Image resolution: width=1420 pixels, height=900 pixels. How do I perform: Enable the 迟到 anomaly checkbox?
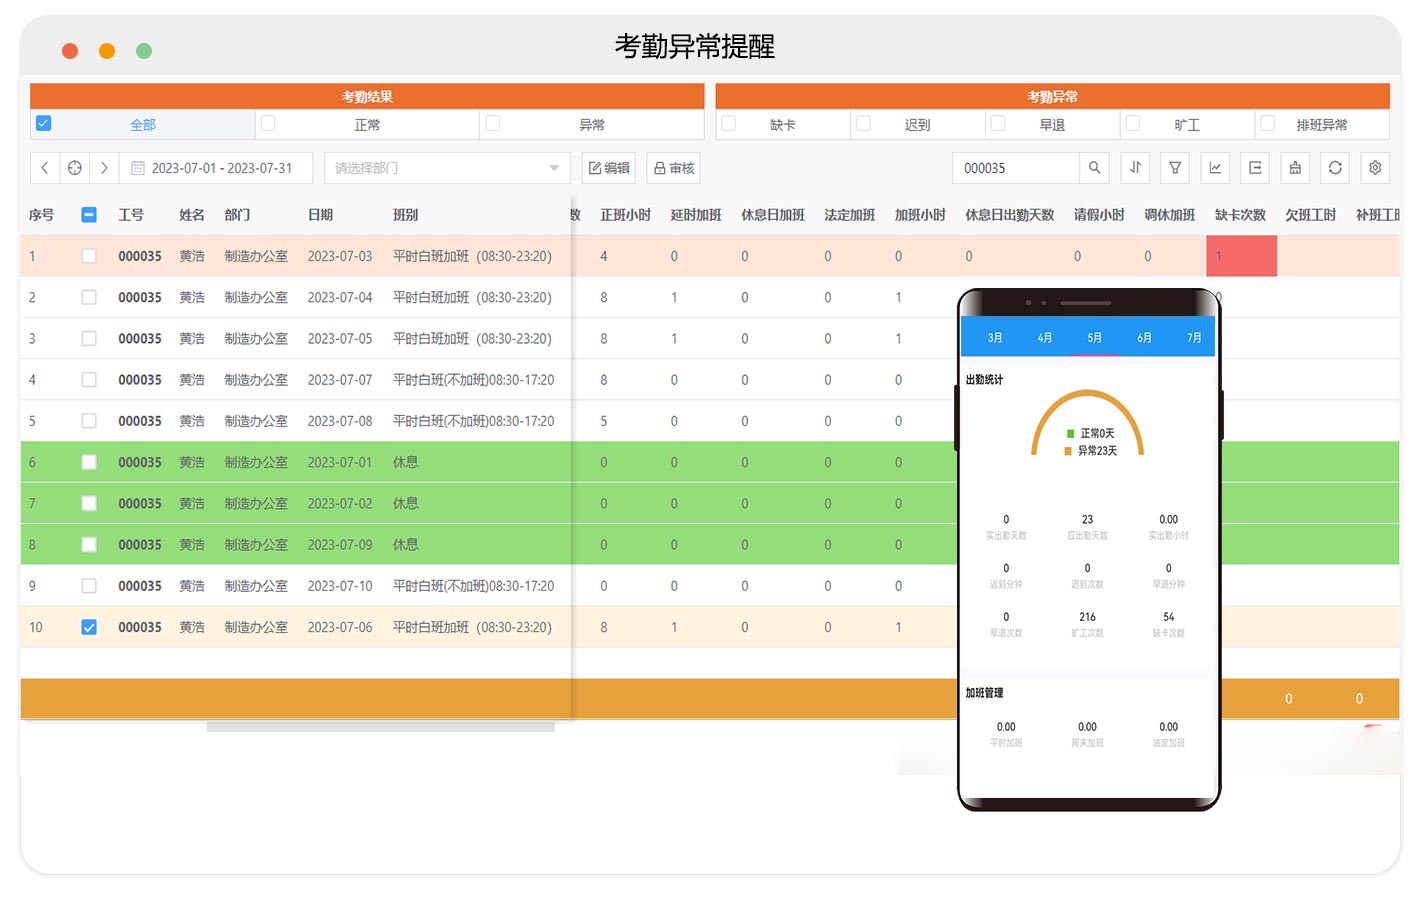coord(864,123)
